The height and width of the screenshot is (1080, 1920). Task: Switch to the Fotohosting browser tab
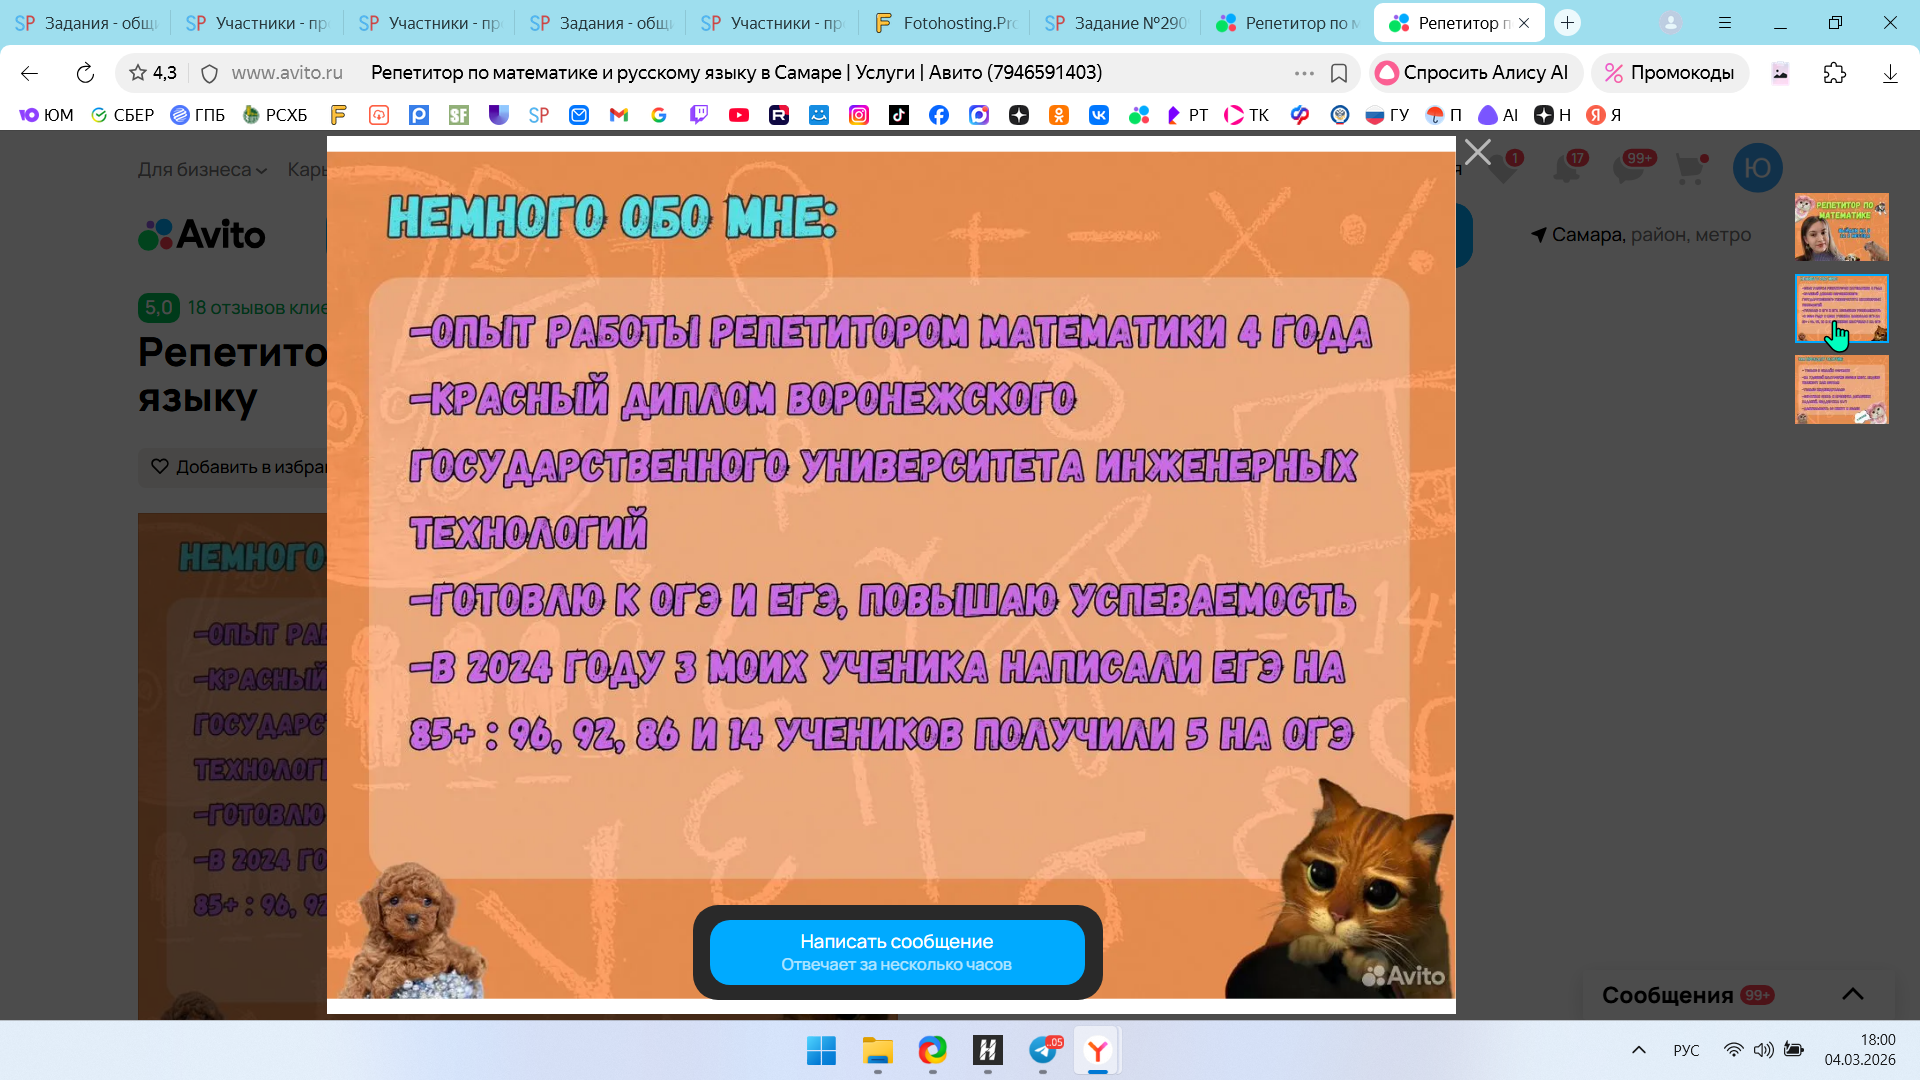945,23
